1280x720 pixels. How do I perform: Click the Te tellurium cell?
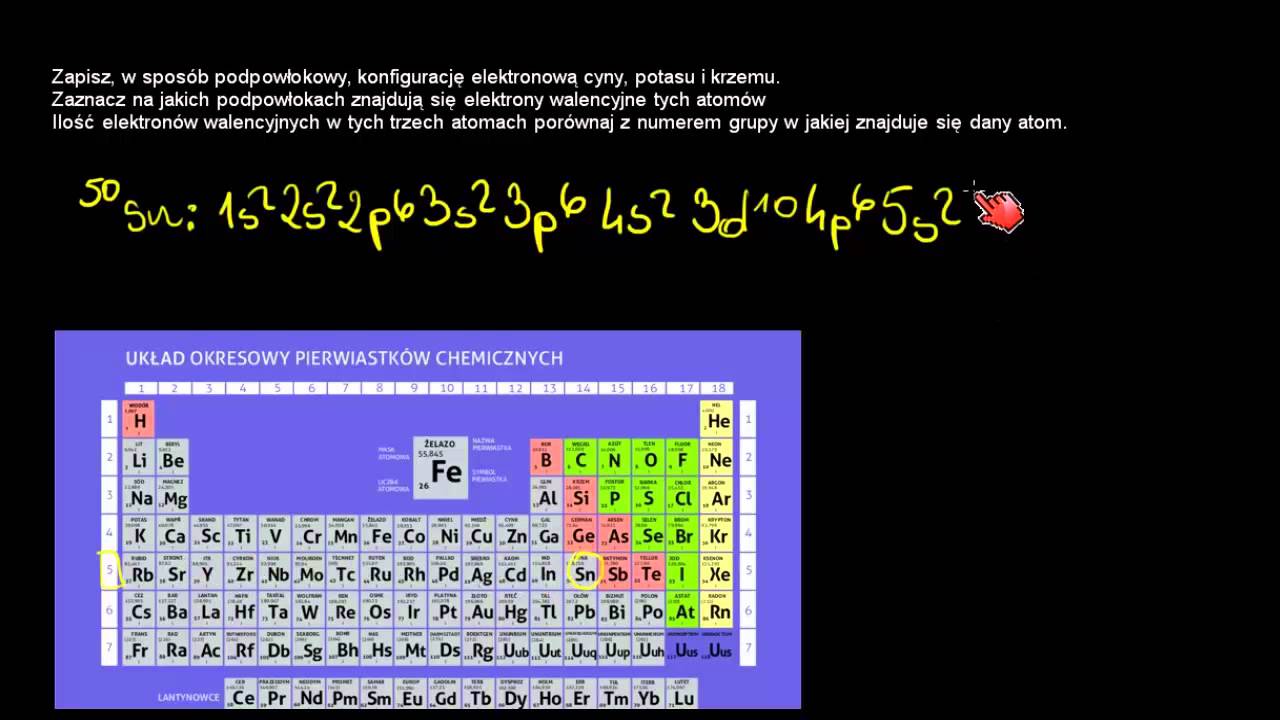coord(650,571)
